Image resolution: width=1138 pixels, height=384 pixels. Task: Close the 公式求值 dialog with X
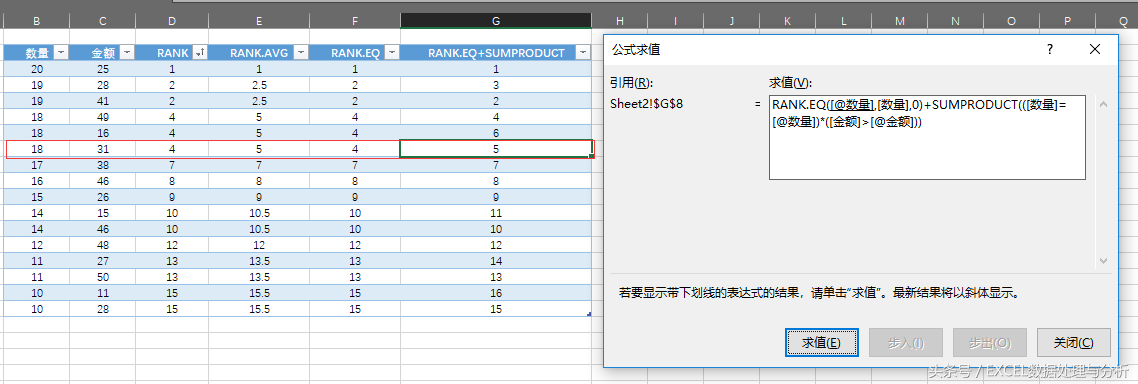(x=1095, y=49)
